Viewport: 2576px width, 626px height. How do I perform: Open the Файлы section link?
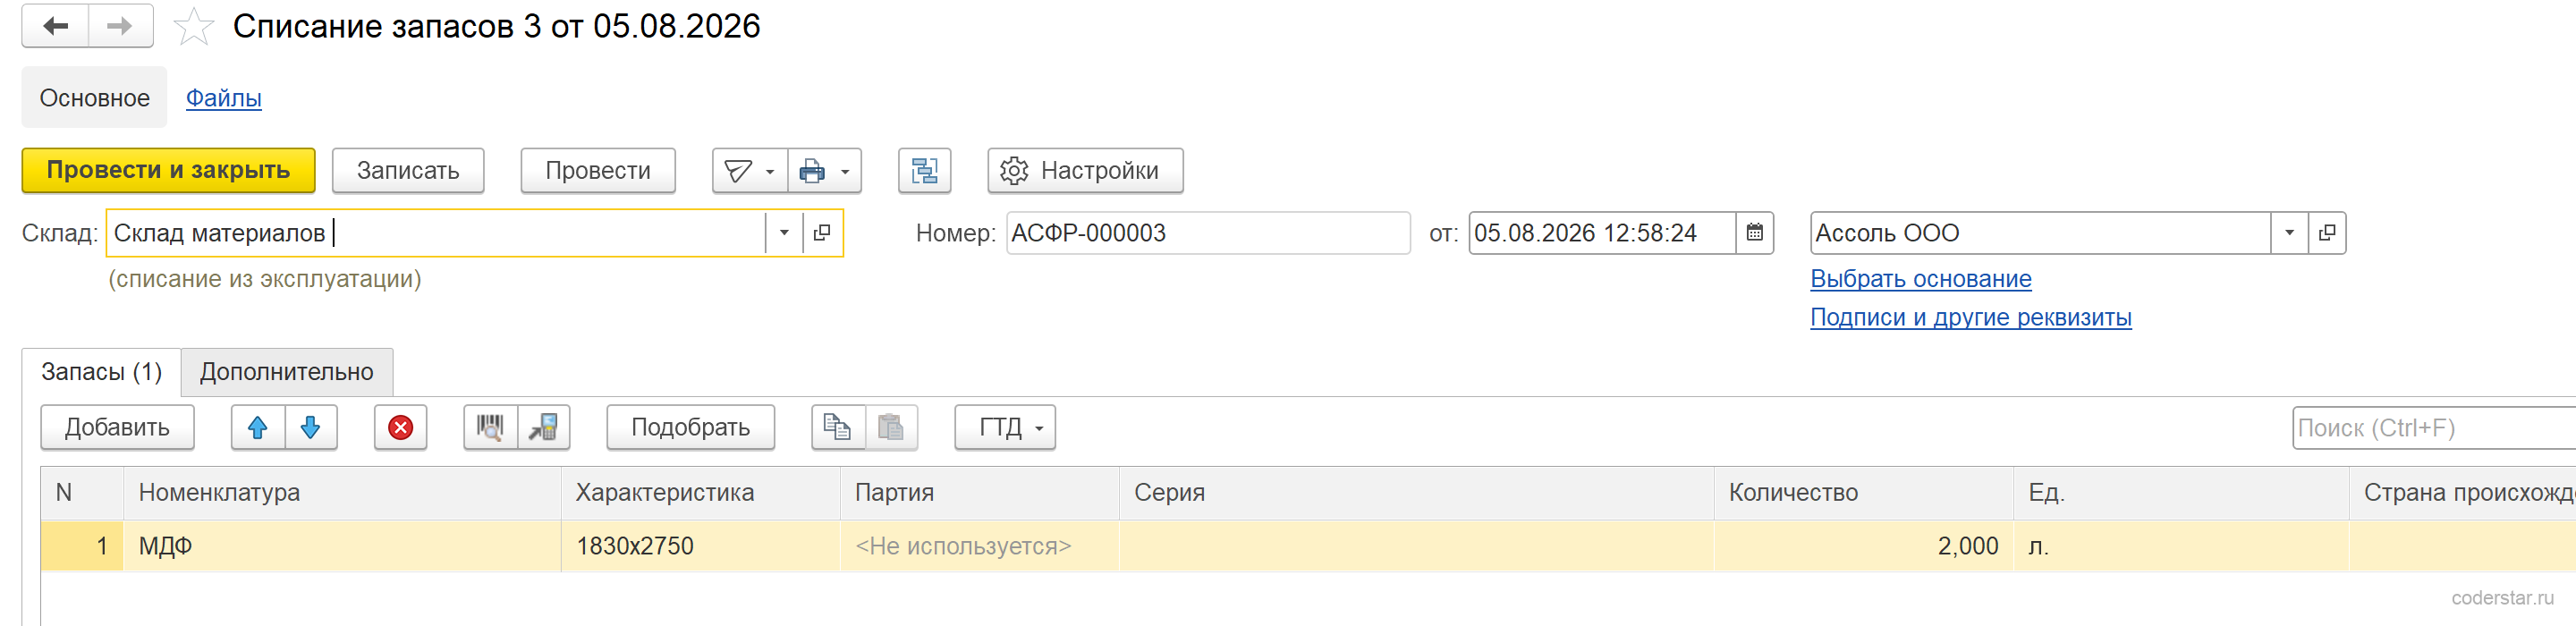point(224,98)
